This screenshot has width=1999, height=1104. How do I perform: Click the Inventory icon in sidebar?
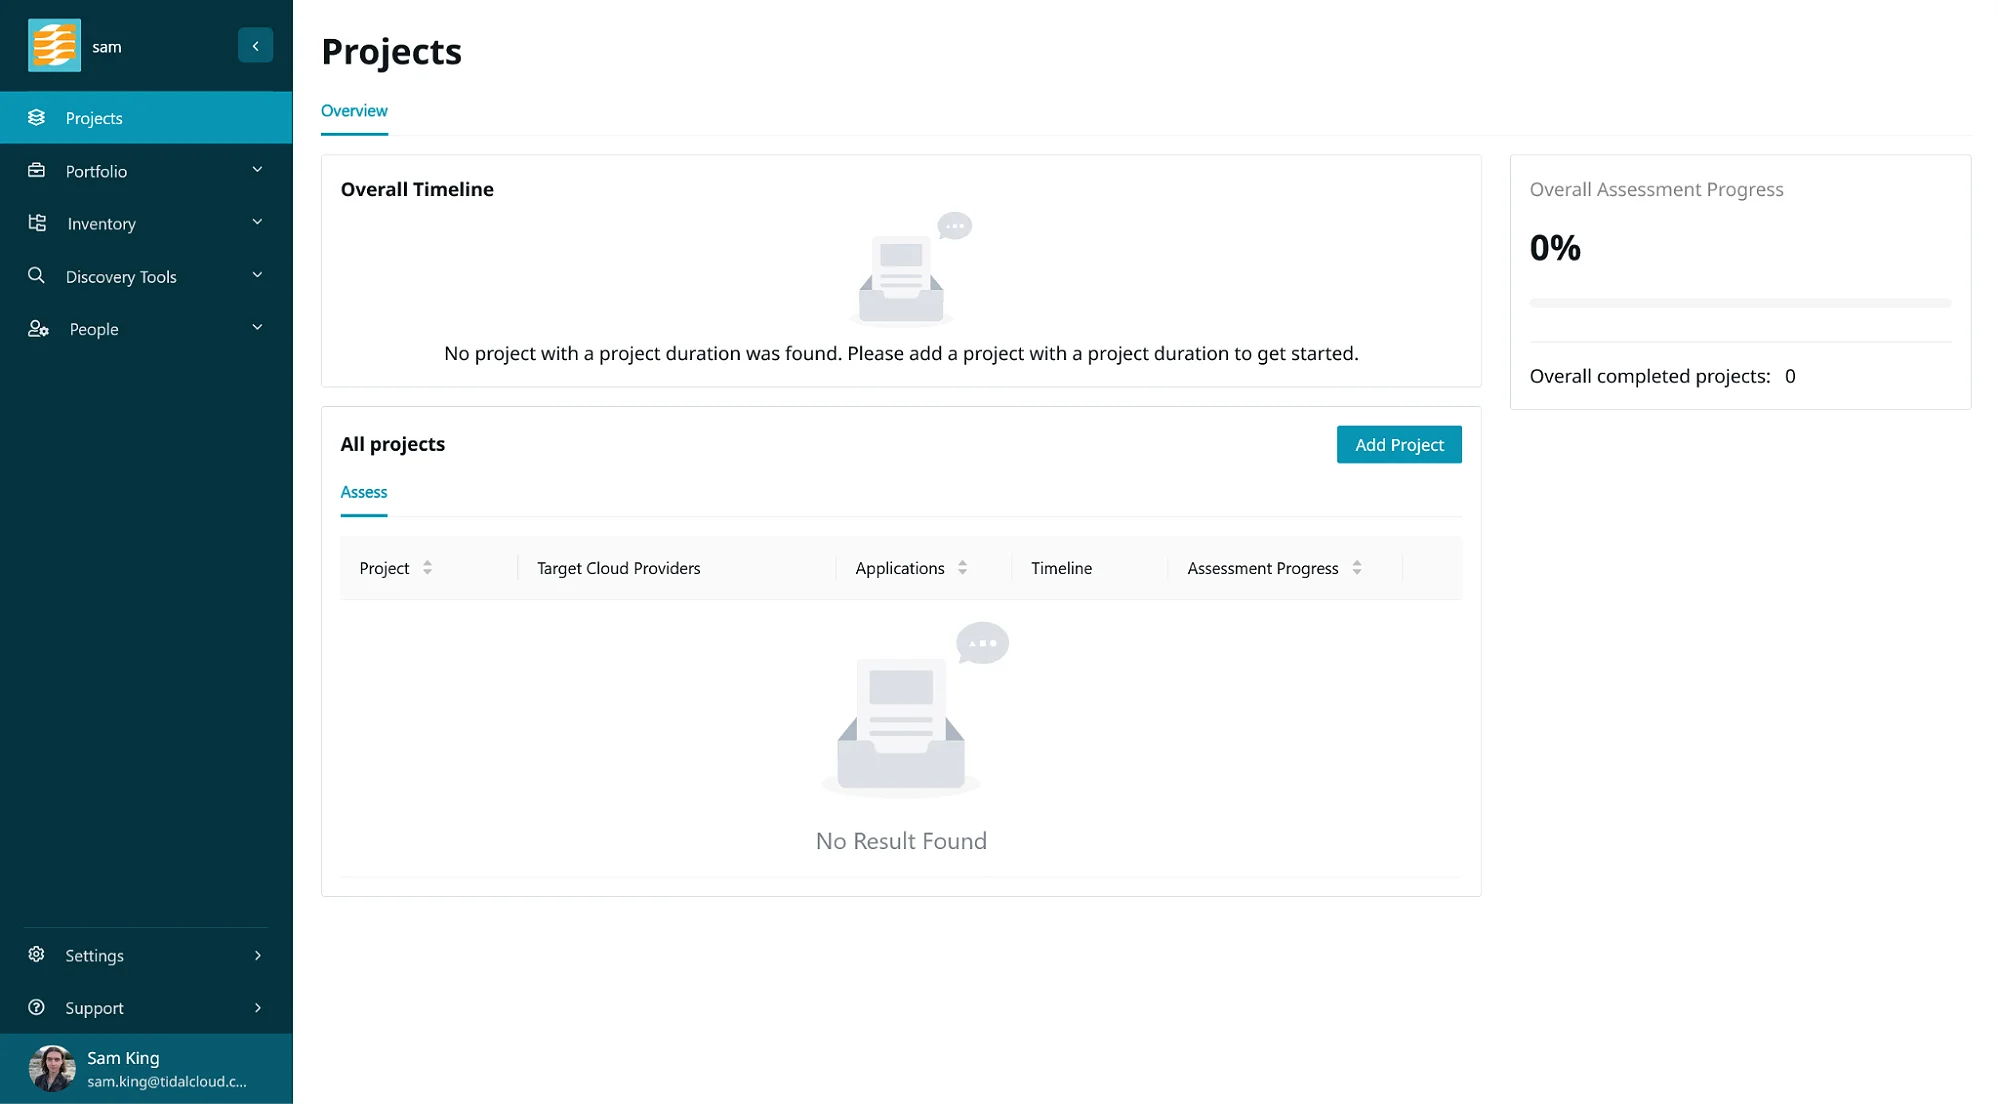coord(37,222)
